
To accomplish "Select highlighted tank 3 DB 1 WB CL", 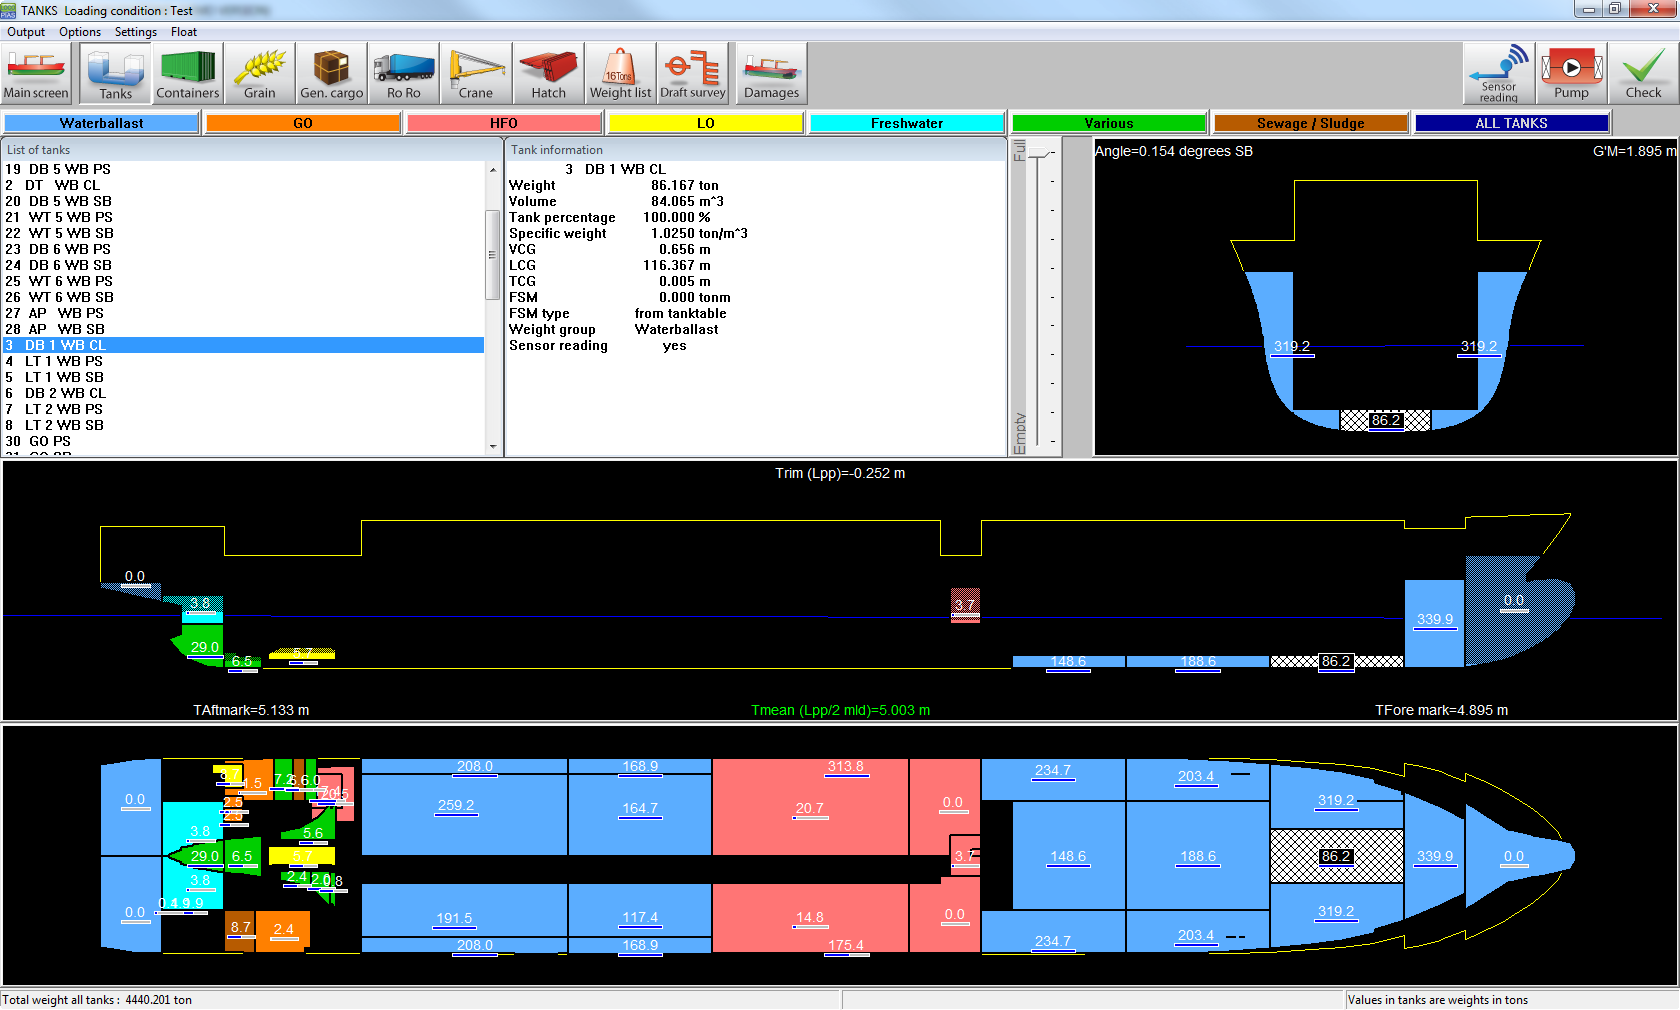I will (244, 345).
